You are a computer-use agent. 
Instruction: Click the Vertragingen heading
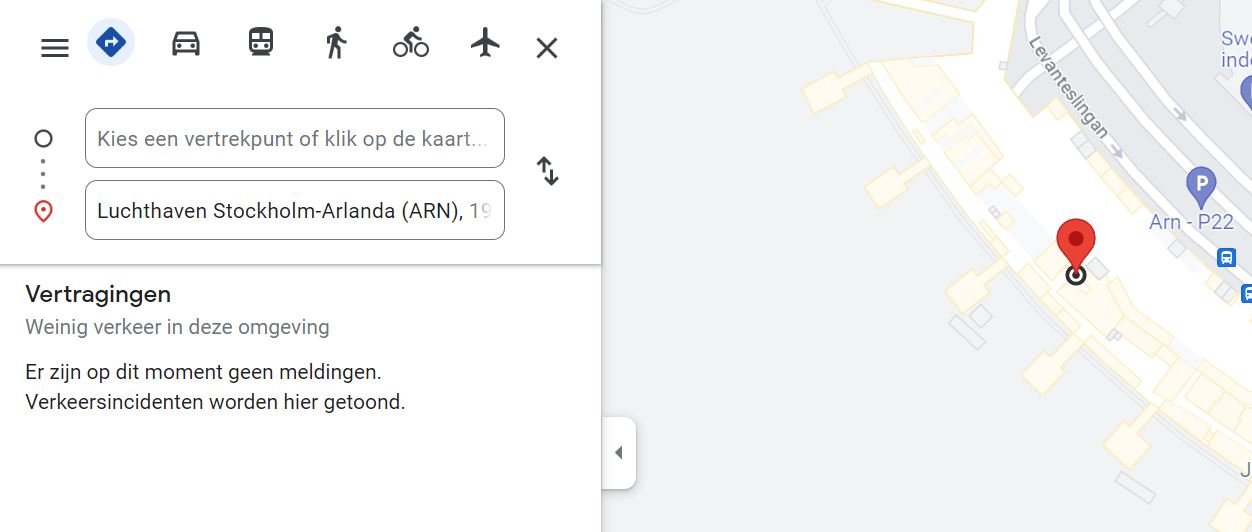[98, 294]
